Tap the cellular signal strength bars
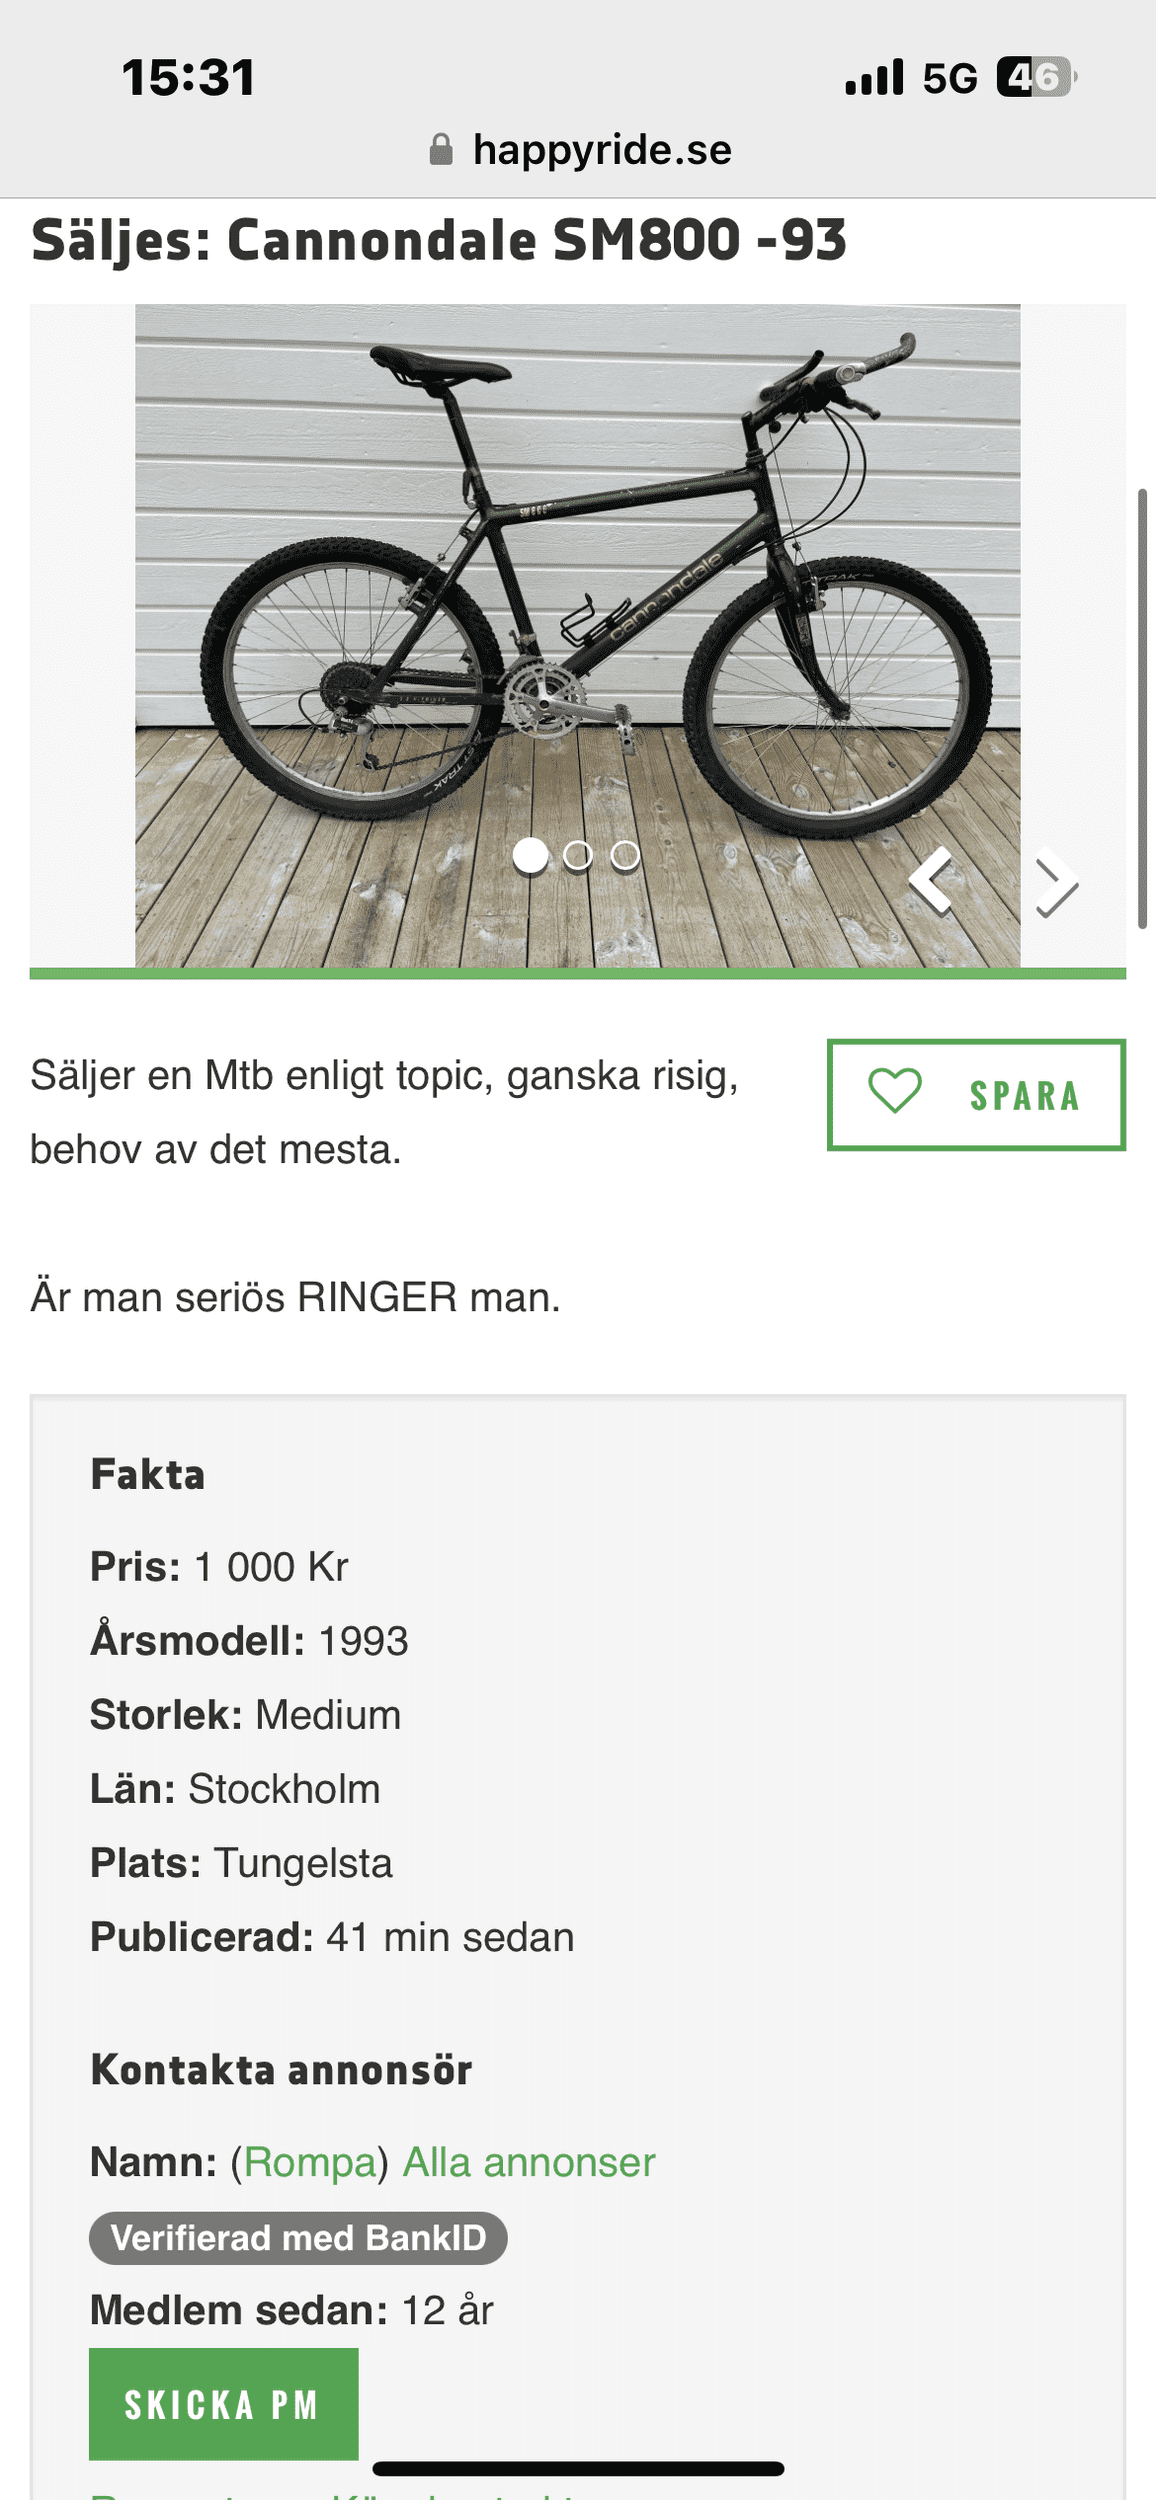Image resolution: width=1156 pixels, height=2500 pixels. 874,78
